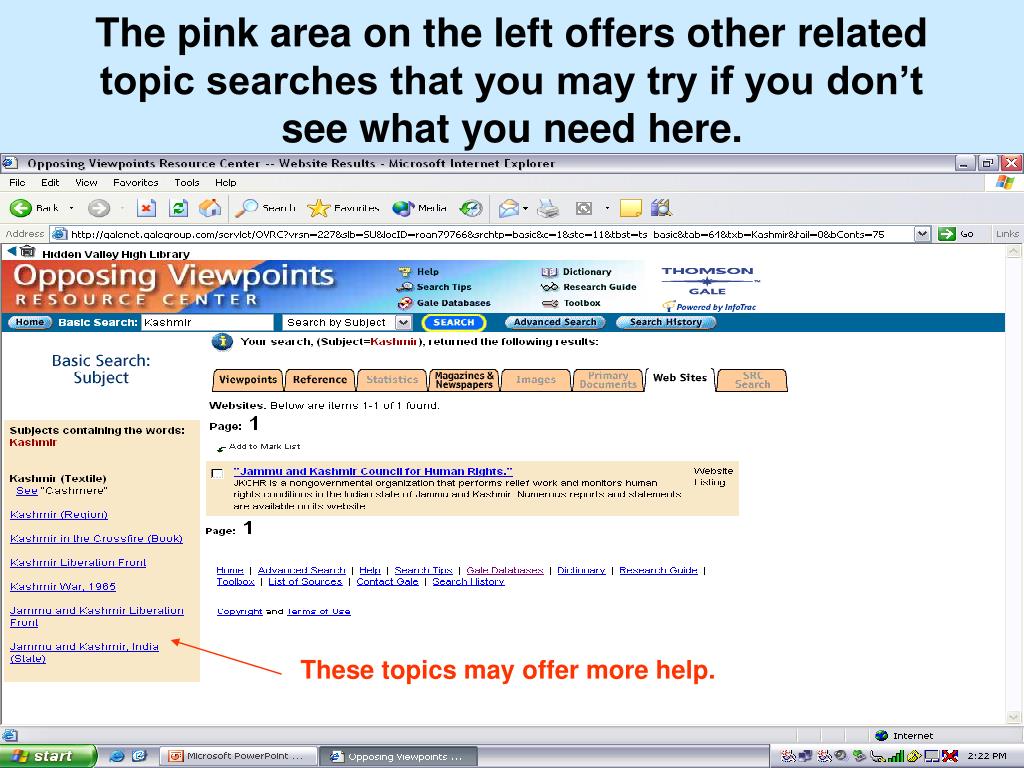Viewport: 1024px width, 768px height.
Task: Stop page loading with red X icon
Action: [146, 208]
